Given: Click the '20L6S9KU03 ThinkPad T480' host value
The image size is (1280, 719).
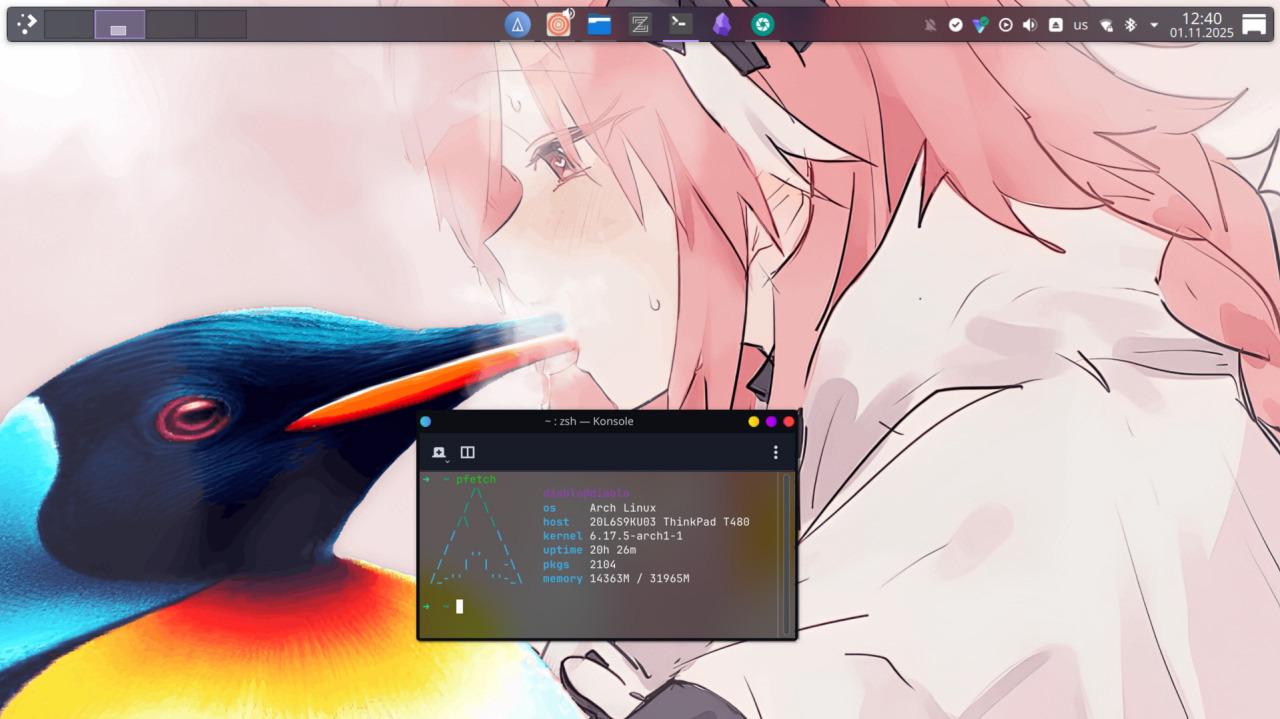Looking at the screenshot, I should click(x=669, y=522).
